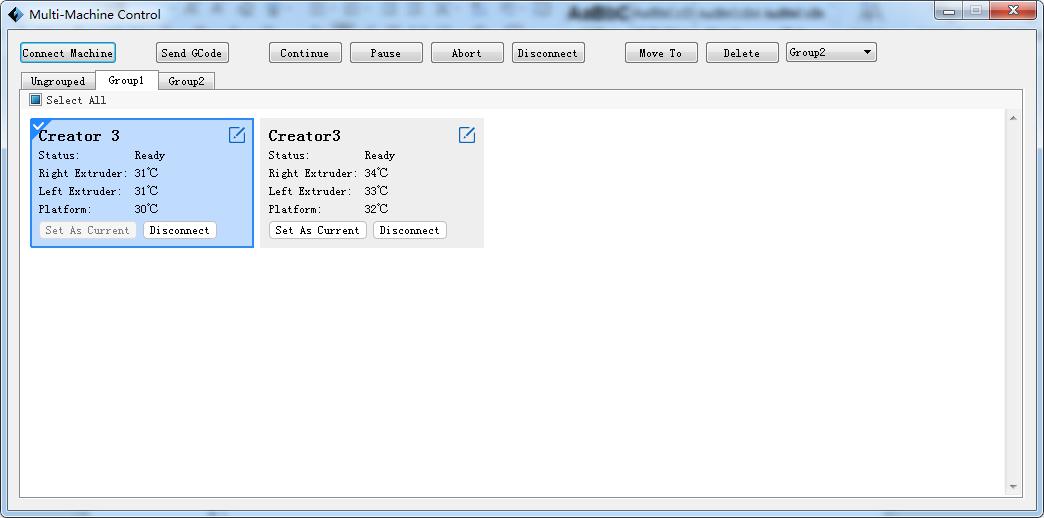Click Disconnect on the Creator3 card
Image resolution: width=1044 pixels, height=518 pixels.
[409, 230]
